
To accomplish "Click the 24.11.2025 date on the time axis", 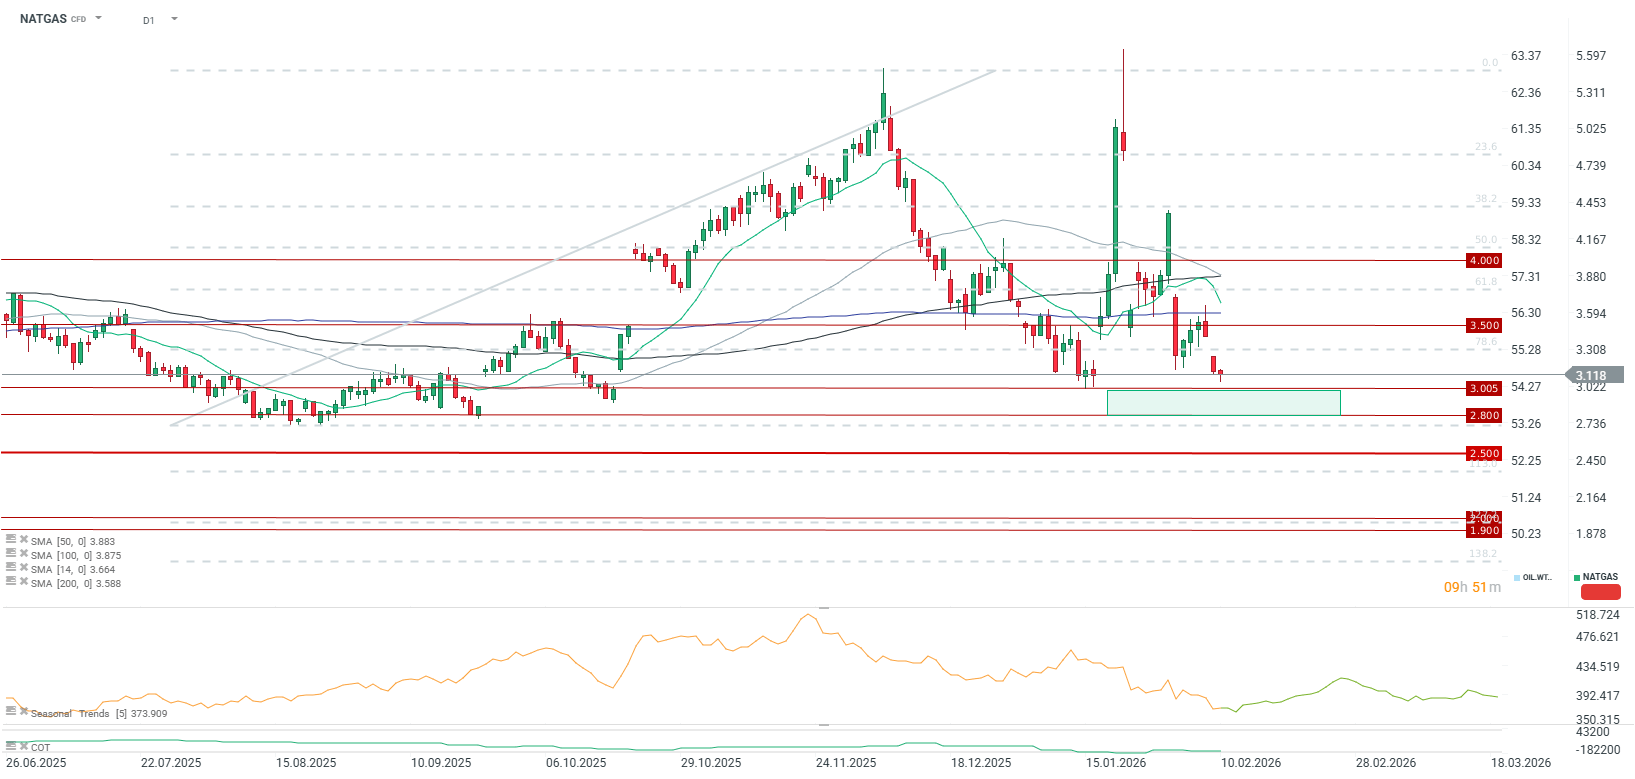I will coord(846,762).
